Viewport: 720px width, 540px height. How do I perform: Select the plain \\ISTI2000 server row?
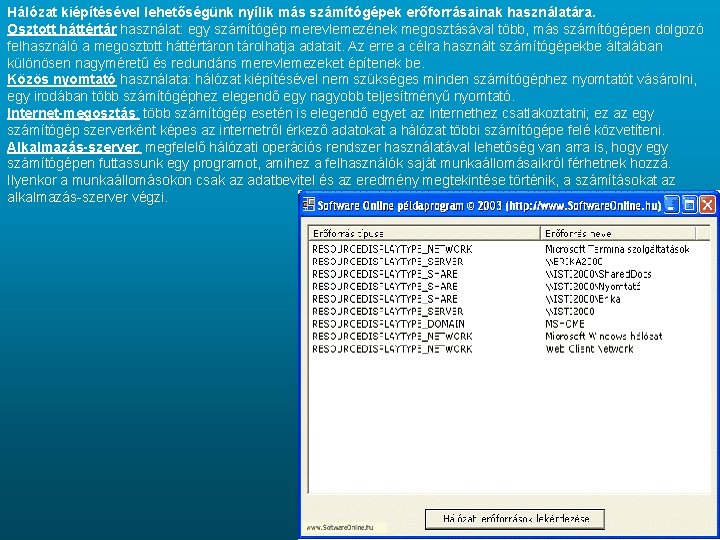click(x=509, y=311)
